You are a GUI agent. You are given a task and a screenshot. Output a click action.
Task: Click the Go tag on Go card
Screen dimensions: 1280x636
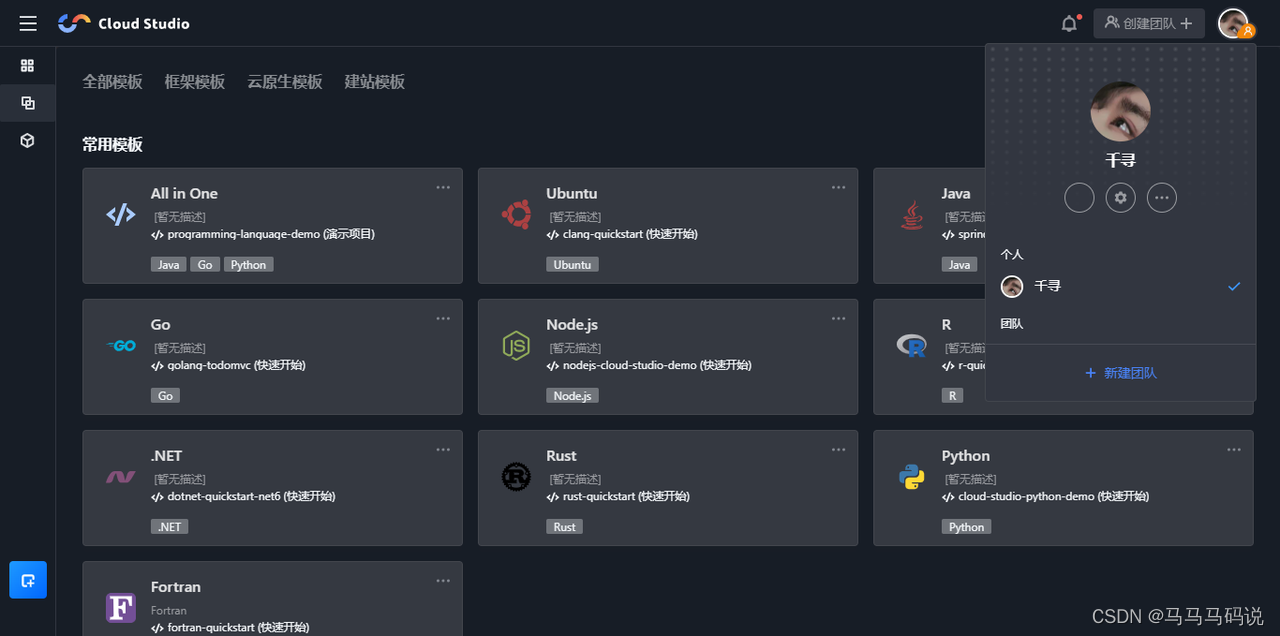pos(165,396)
